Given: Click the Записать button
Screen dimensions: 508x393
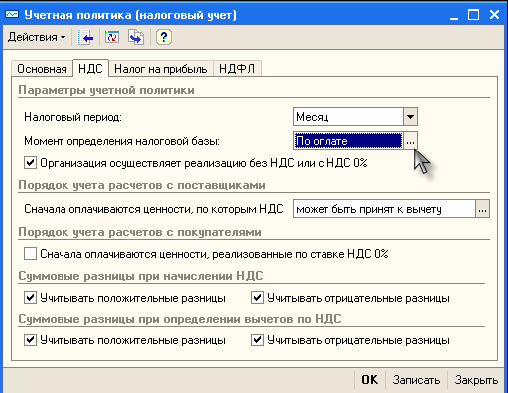Looking at the screenshot, I should [416, 380].
